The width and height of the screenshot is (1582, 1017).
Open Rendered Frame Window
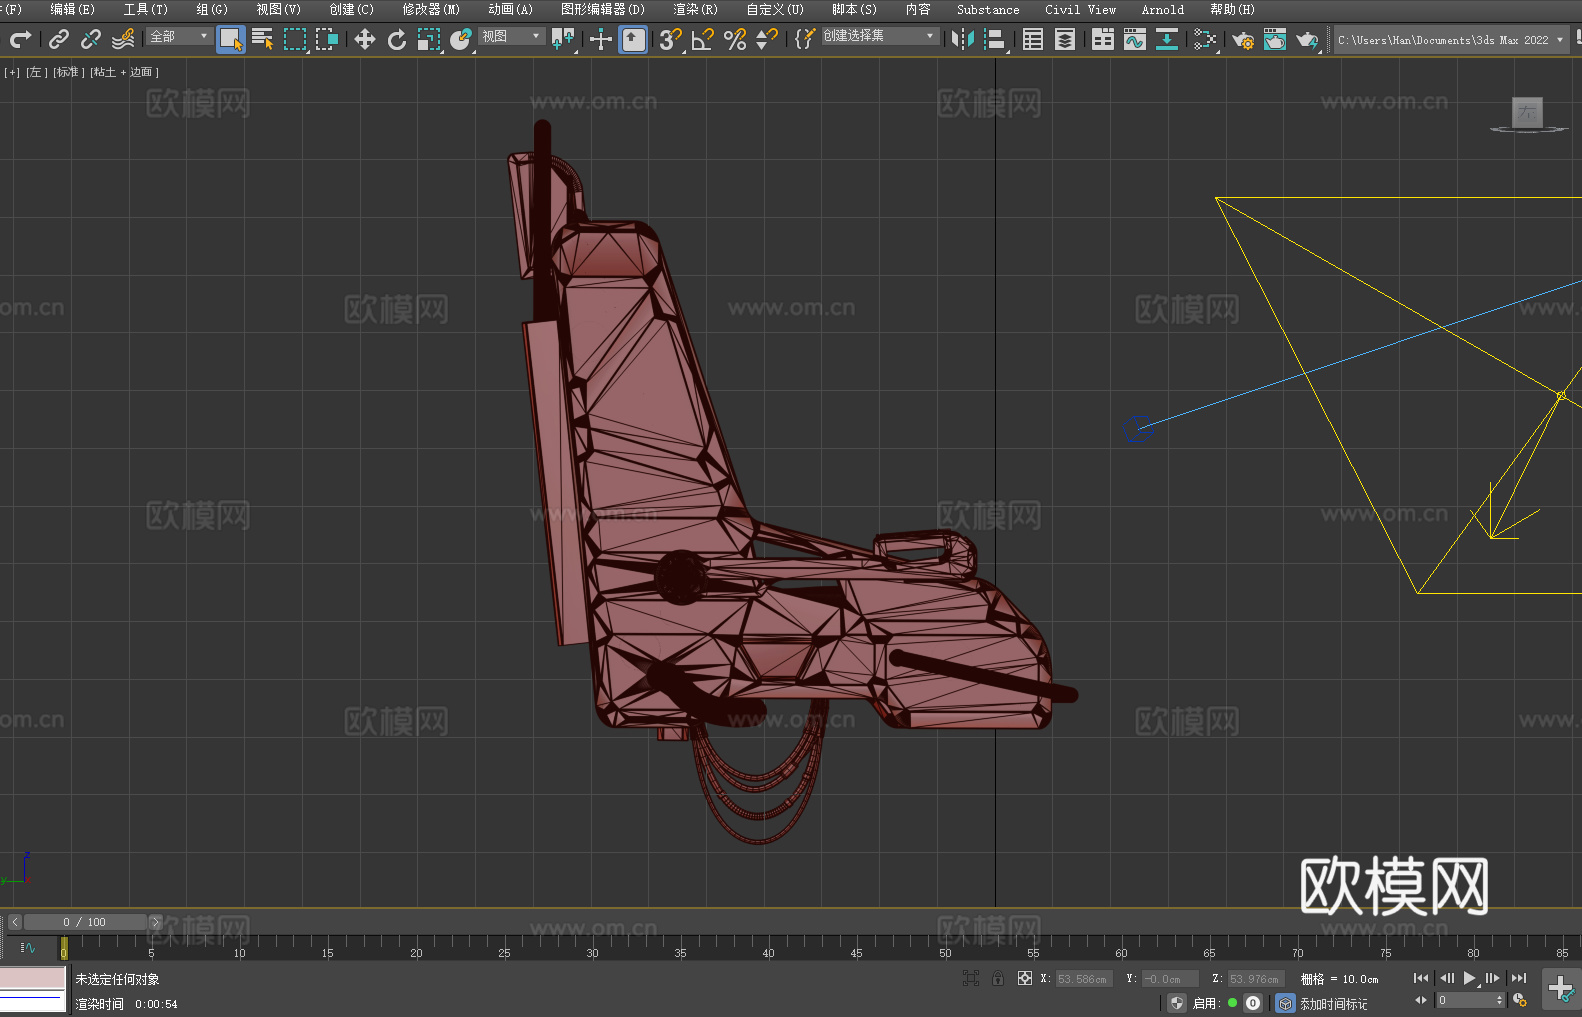pyautogui.click(x=1275, y=39)
